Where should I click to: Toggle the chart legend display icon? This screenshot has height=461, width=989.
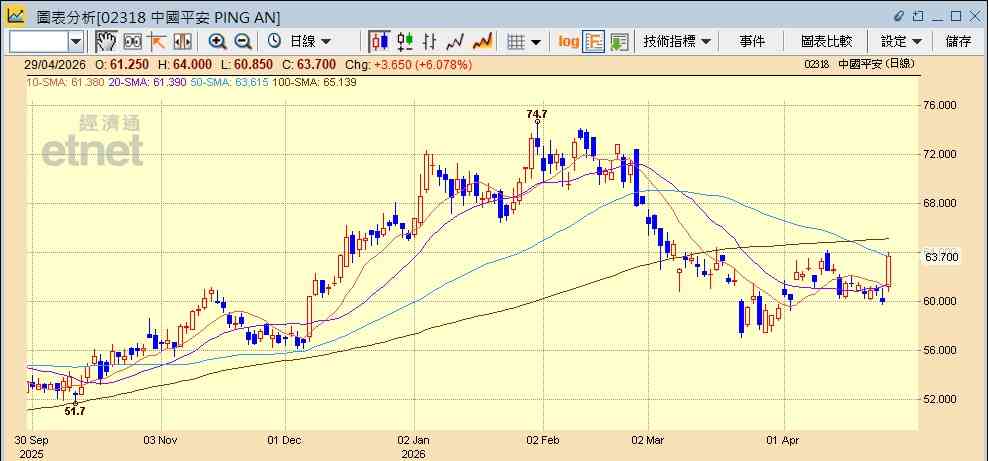[x=594, y=42]
